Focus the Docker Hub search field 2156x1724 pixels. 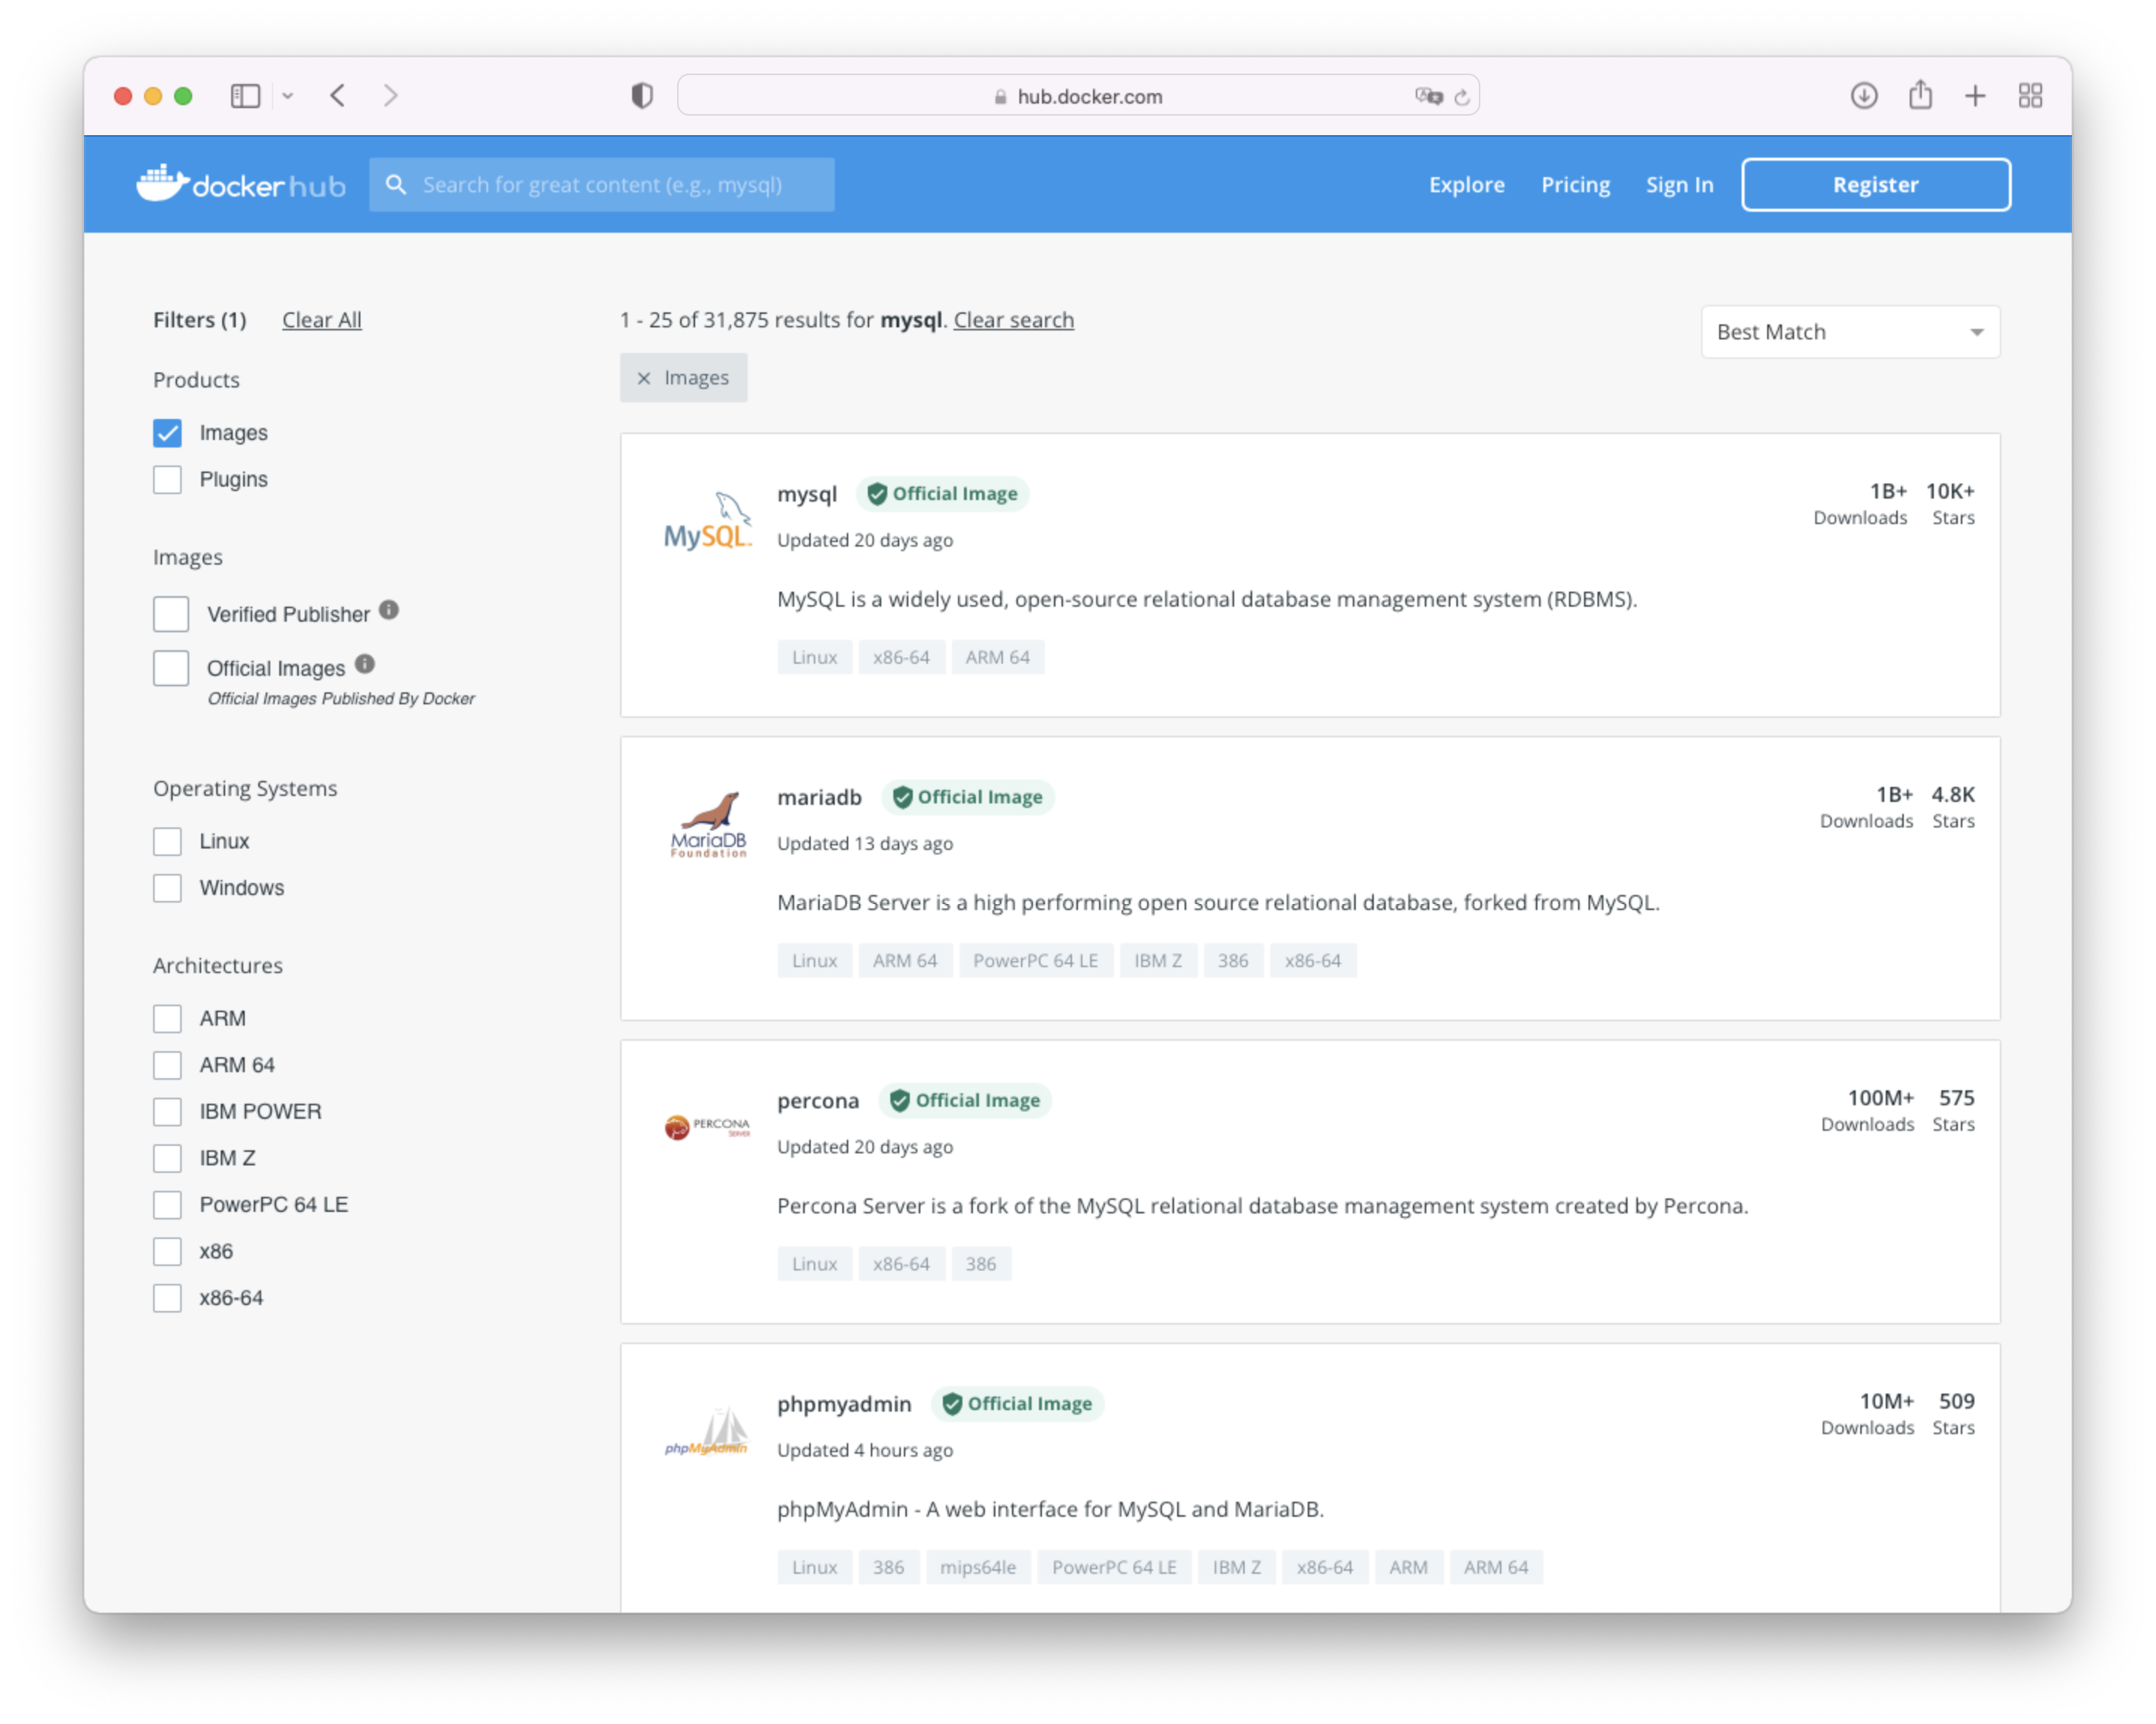[x=602, y=185]
